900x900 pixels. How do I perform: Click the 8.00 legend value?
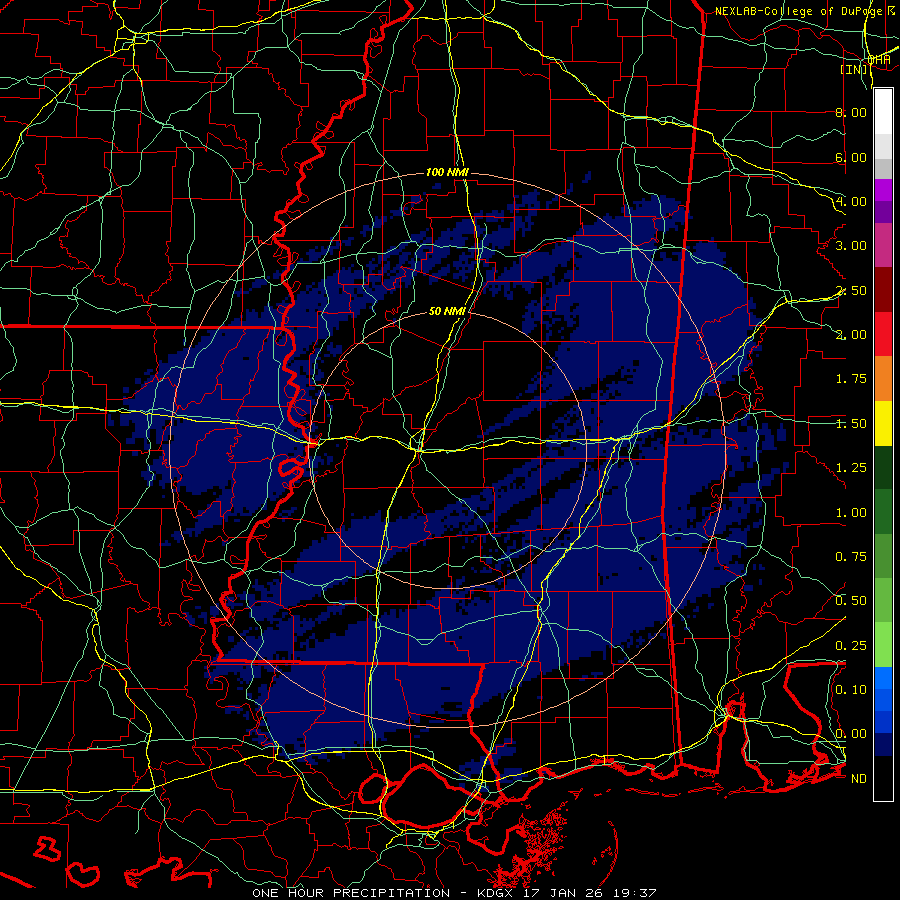click(x=851, y=112)
